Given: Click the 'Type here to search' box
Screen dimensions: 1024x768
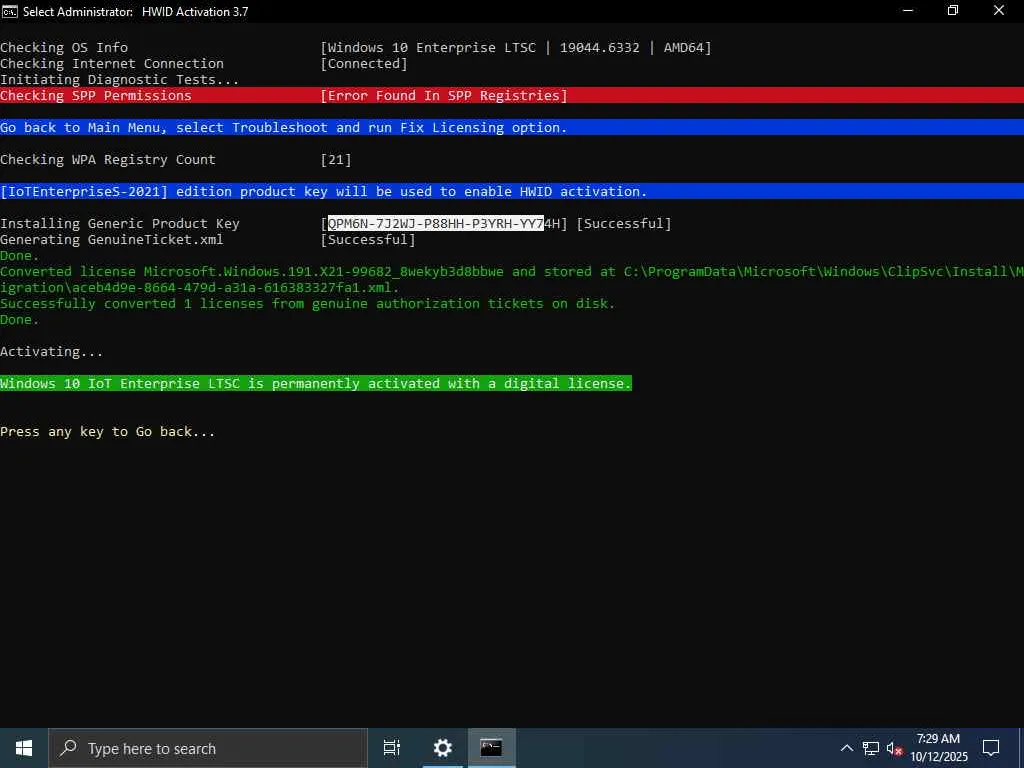Looking at the screenshot, I should [208, 748].
